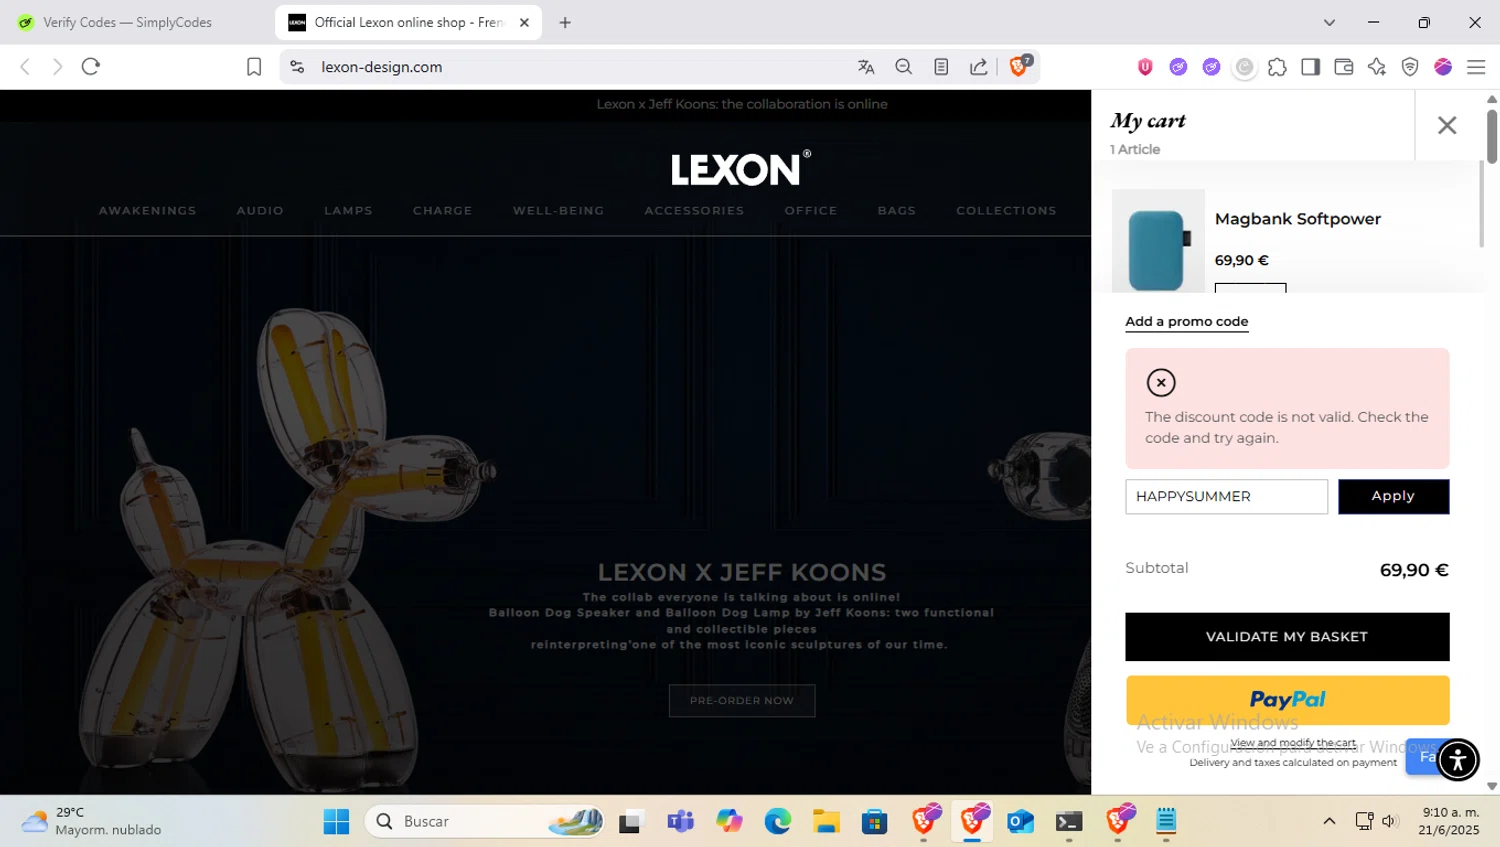Screen dimensions: 1500x847
Task: Open the Brave VPN shield icon
Action: click(x=1410, y=67)
